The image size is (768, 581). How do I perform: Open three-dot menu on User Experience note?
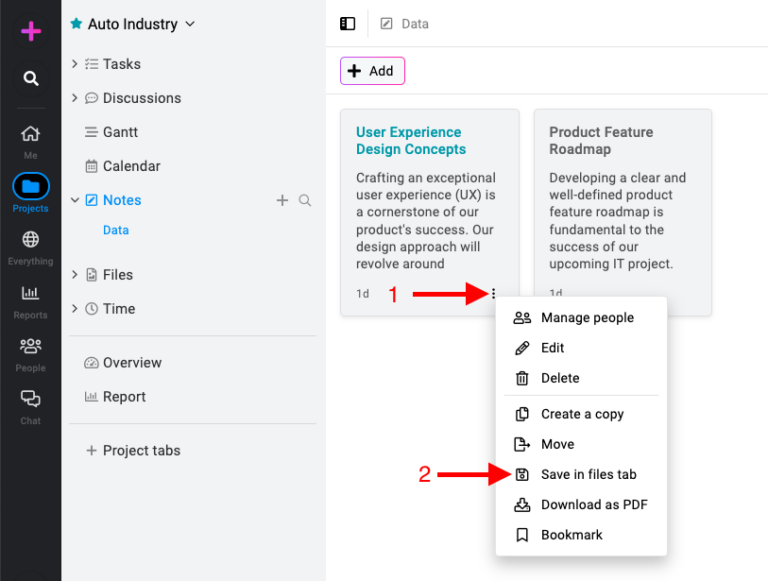494,293
